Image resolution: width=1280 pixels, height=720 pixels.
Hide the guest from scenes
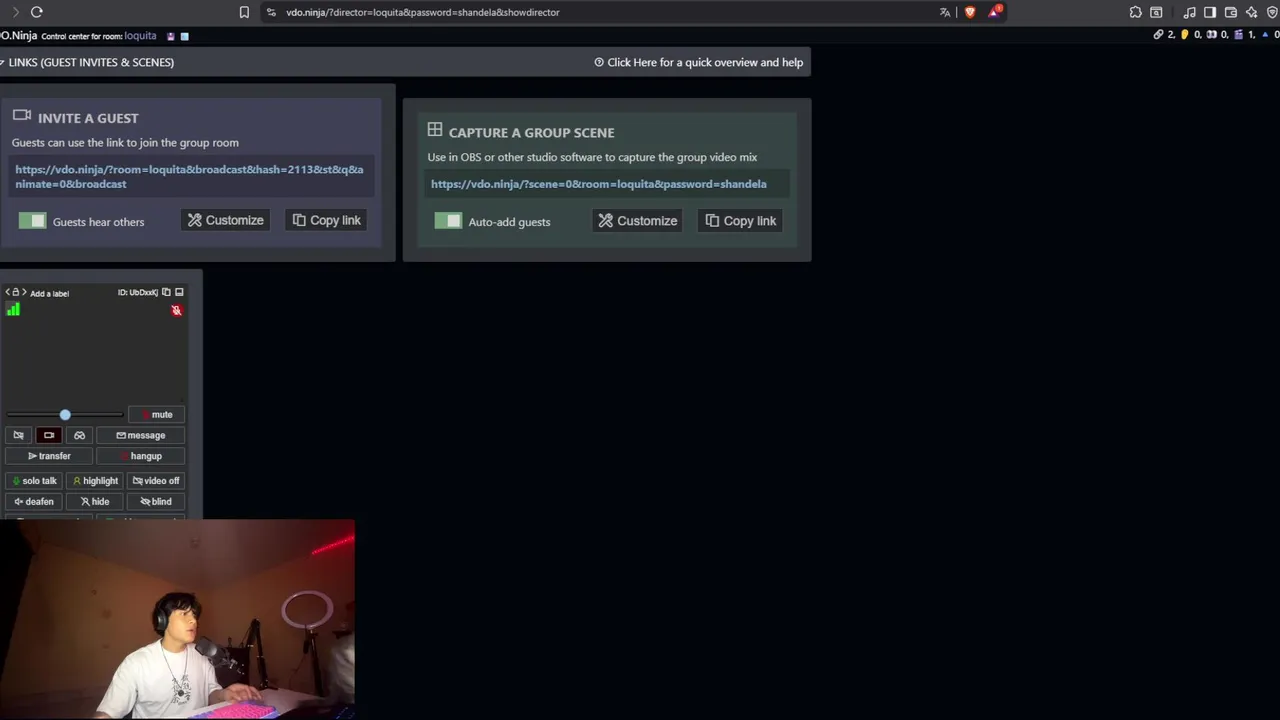pos(95,502)
